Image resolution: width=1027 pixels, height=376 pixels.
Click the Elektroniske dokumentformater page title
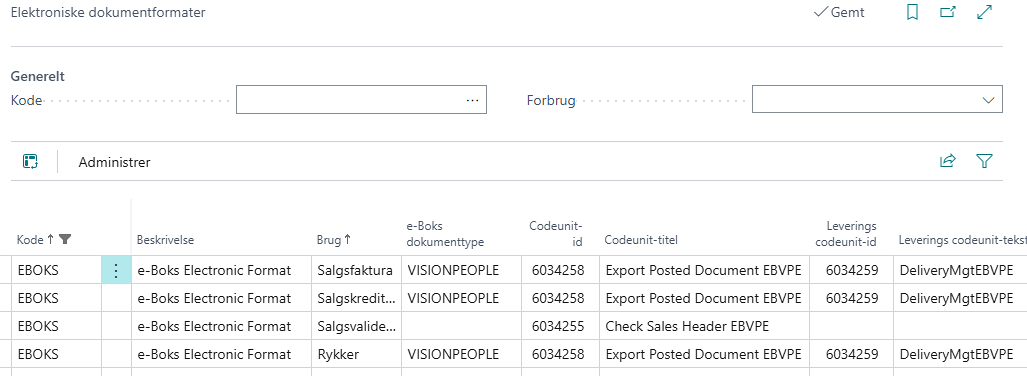point(108,12)
